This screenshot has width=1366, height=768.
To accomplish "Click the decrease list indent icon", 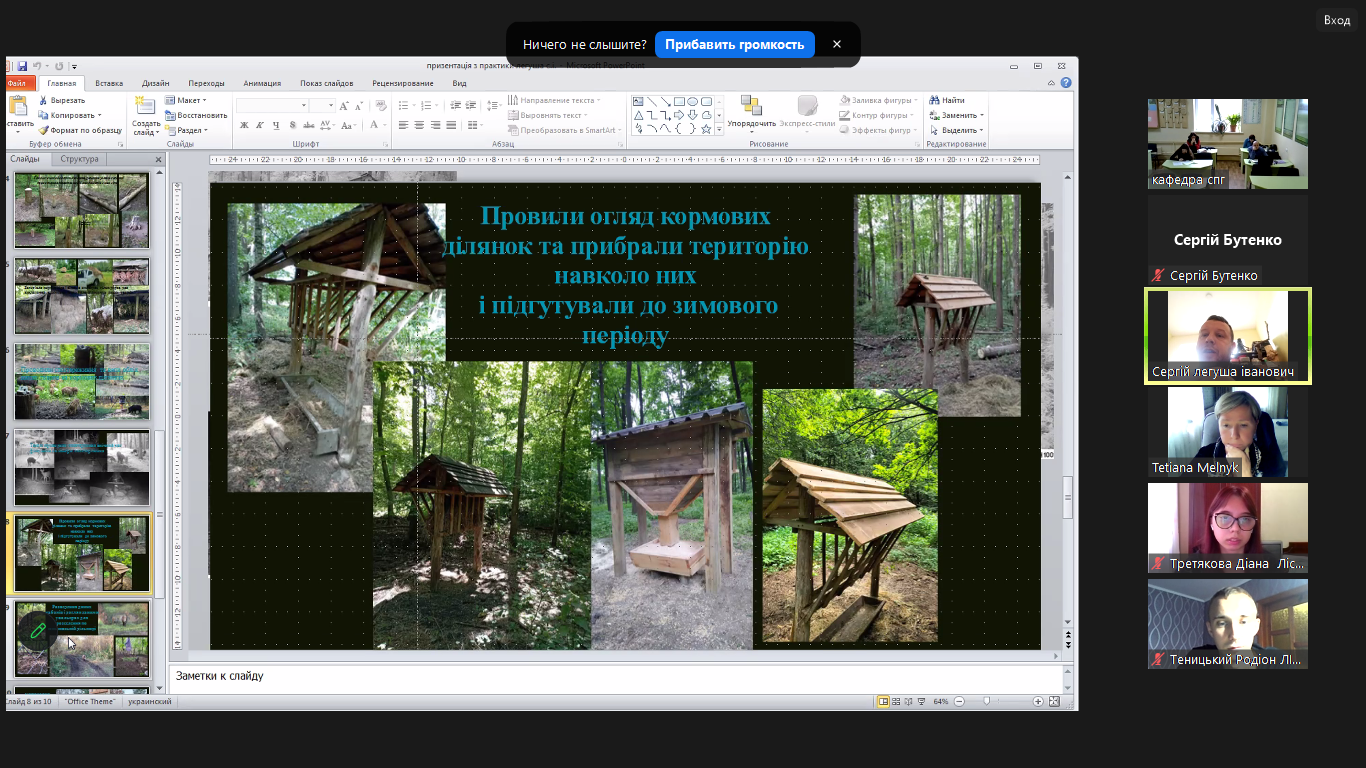I will pyautogui.click(x=458, y=105).
